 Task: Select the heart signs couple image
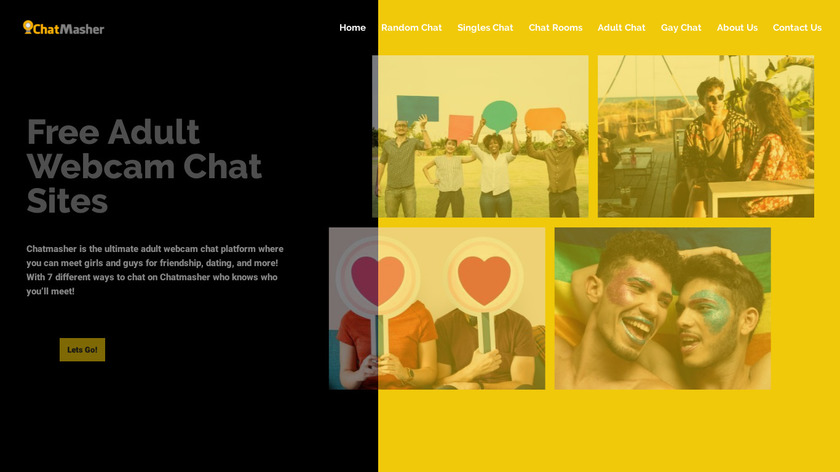click(437, 308)
